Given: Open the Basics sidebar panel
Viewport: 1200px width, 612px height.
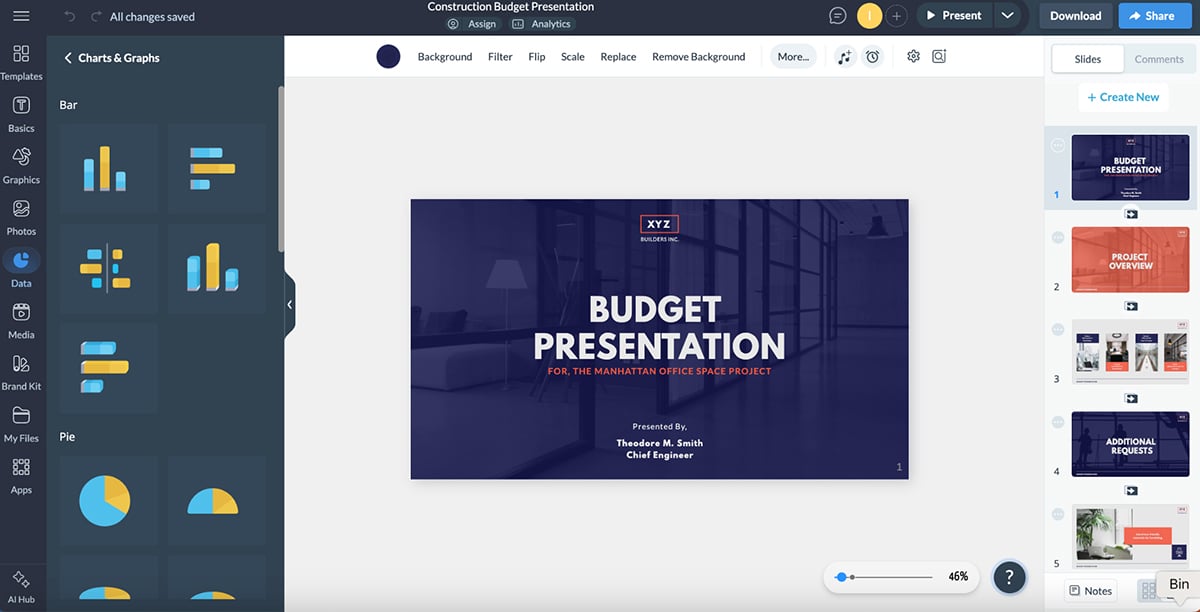Looking at the screenshot, I should 21,113.
